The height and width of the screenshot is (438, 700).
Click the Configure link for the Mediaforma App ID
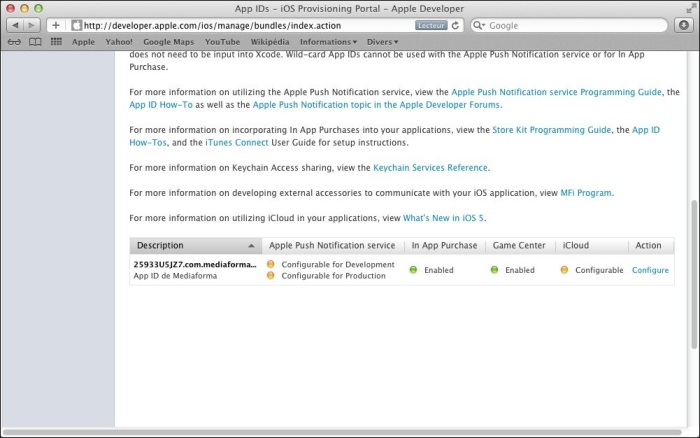650,270
